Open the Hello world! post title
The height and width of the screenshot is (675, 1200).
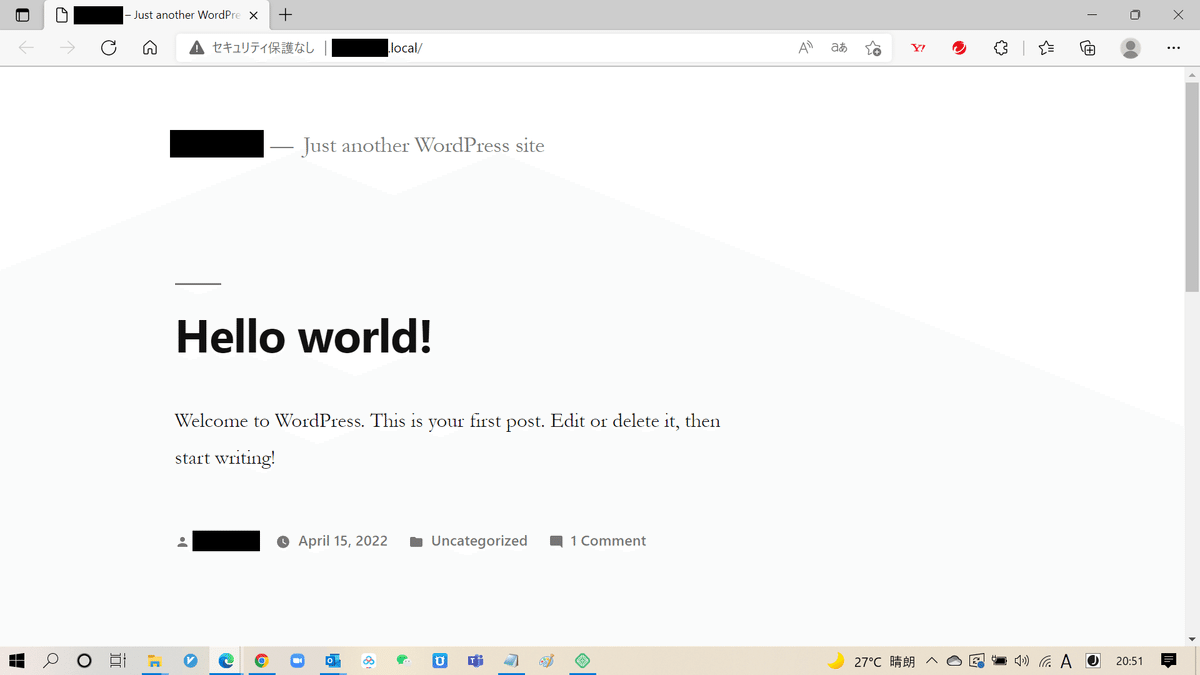click(304, 336)
